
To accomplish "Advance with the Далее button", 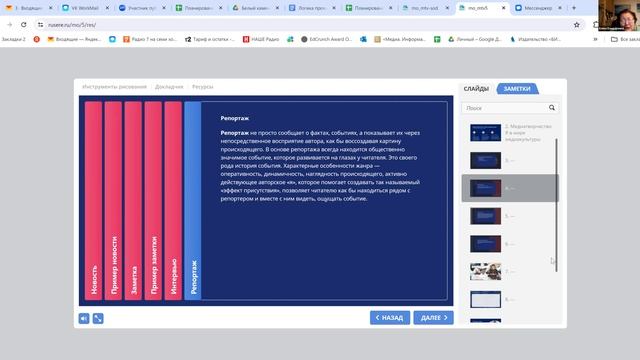I will (433, 318).
